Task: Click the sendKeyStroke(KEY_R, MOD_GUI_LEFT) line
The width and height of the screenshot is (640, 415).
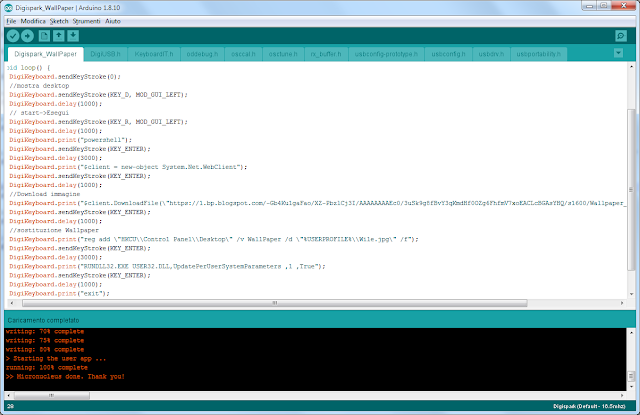Action: tap(98, 122)
